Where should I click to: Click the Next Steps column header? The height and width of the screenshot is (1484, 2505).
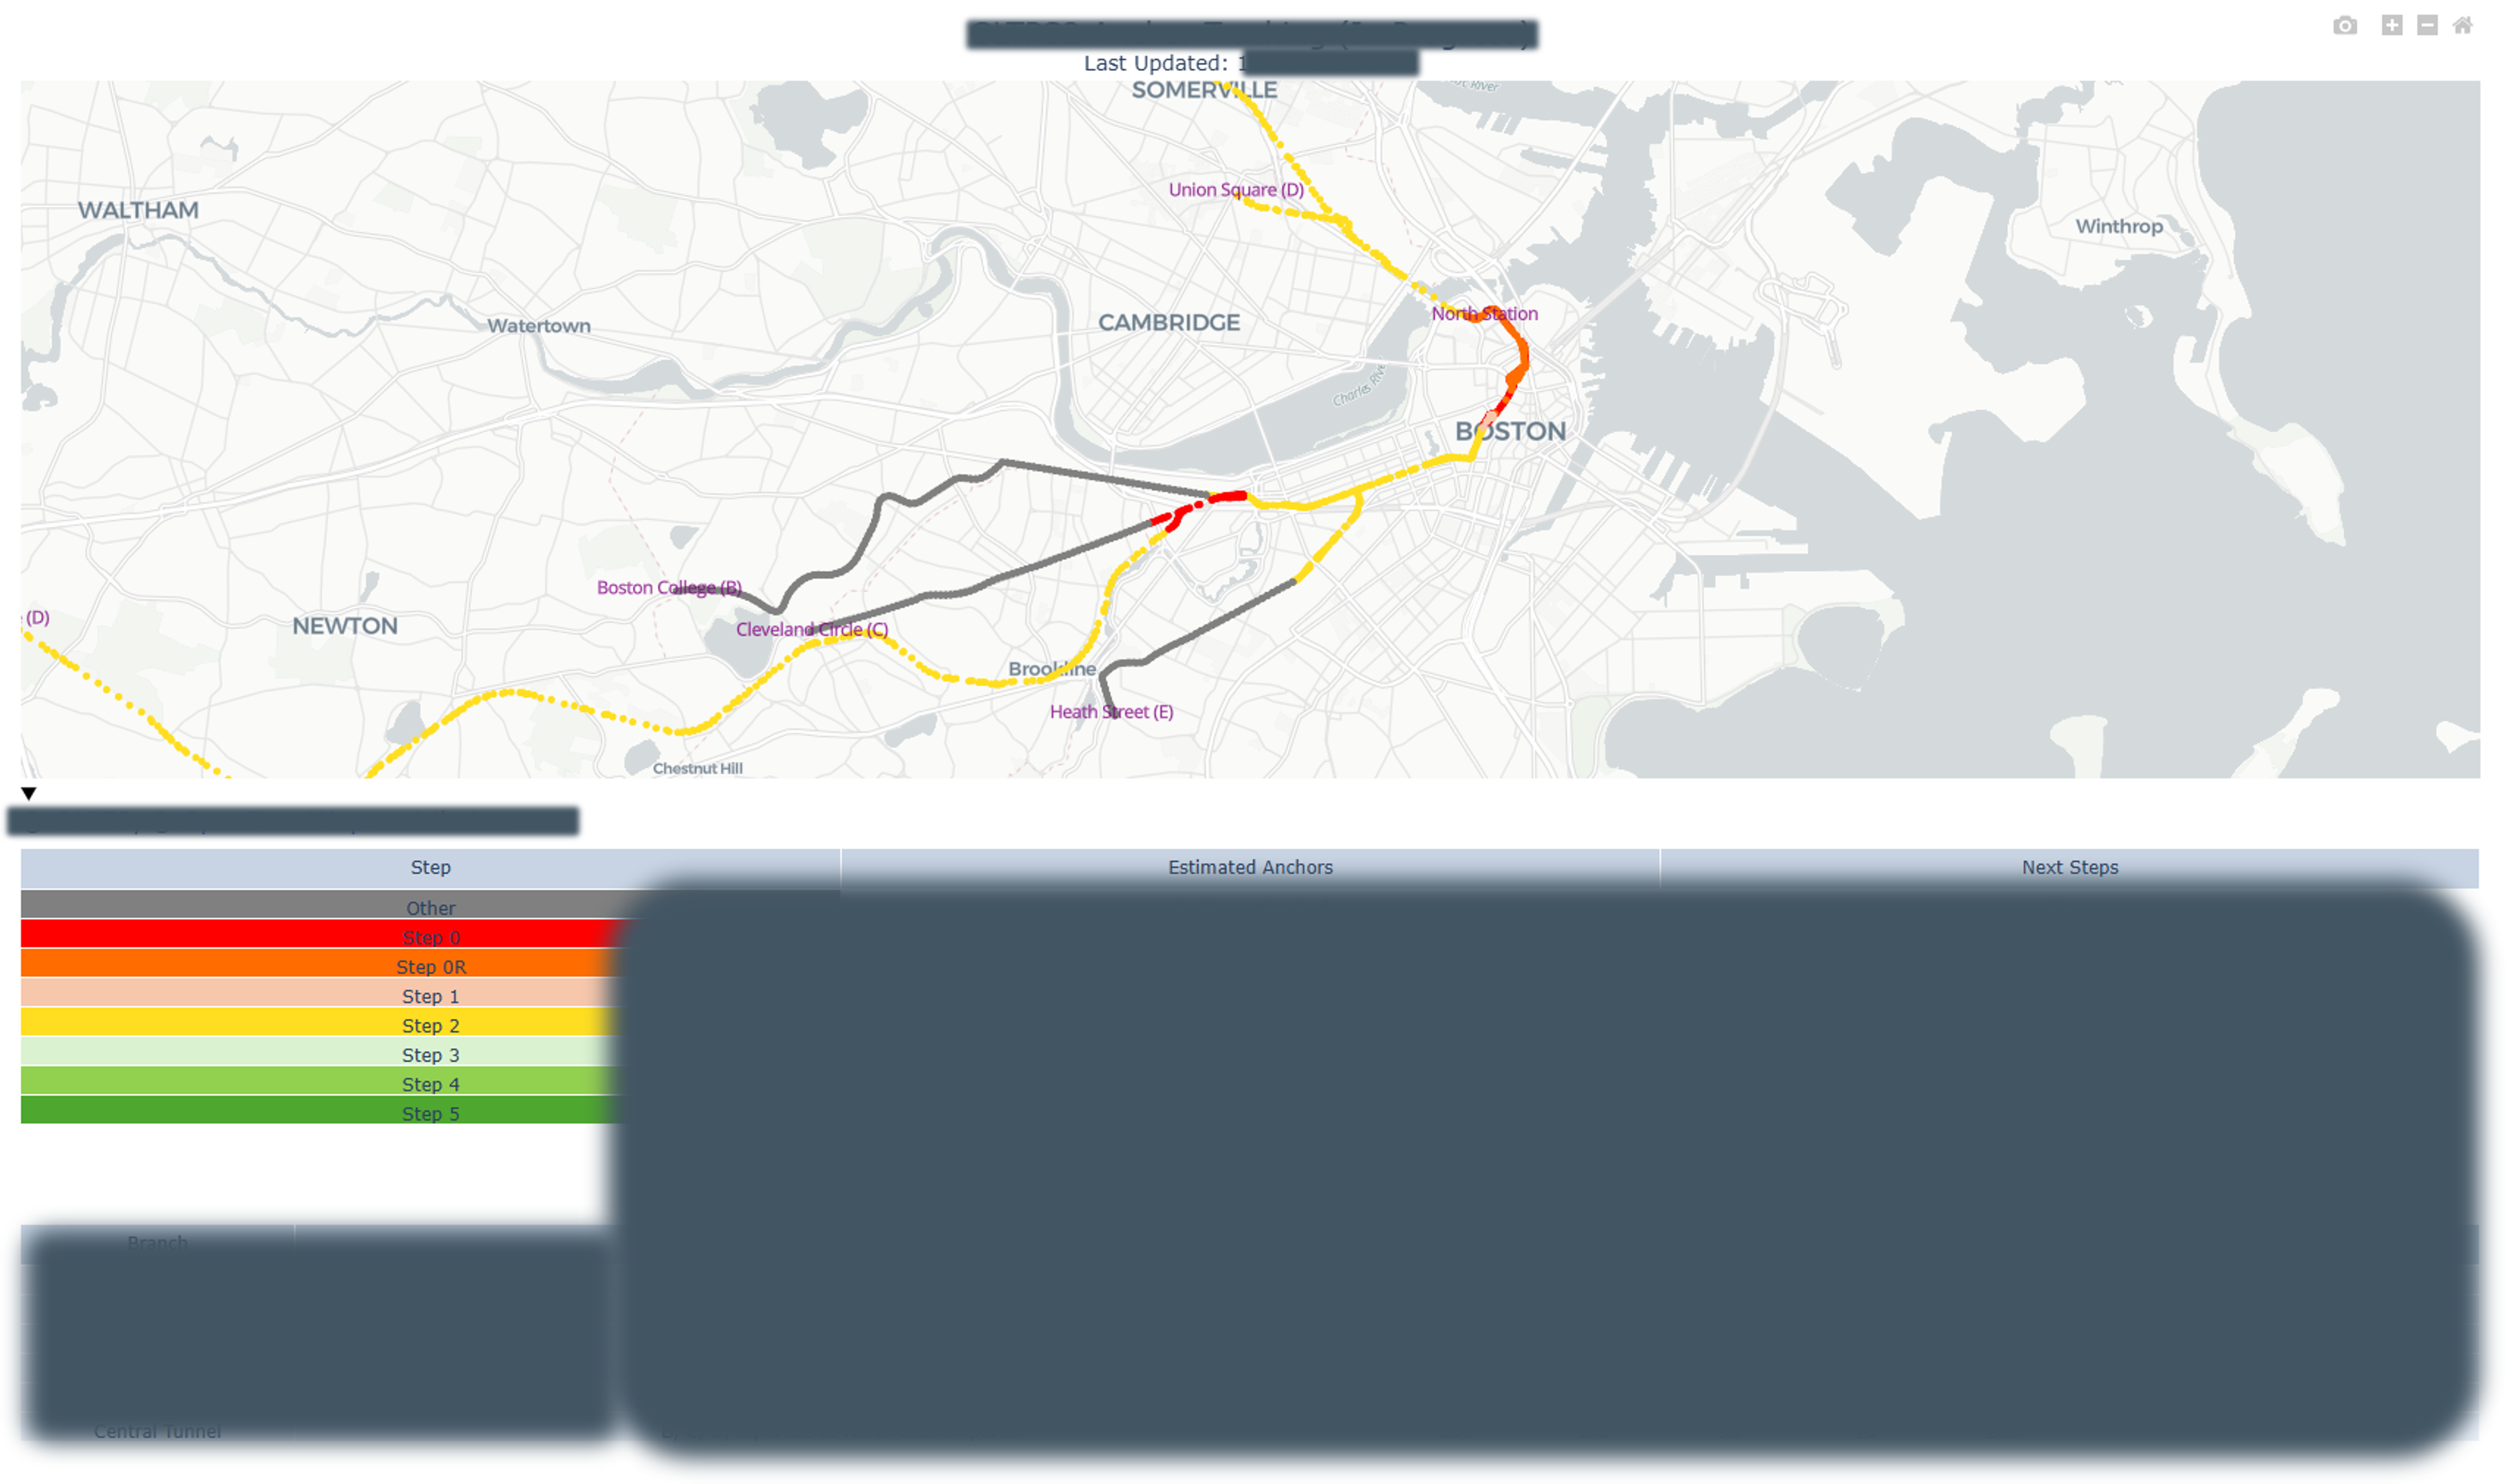tap(2068, 867)
